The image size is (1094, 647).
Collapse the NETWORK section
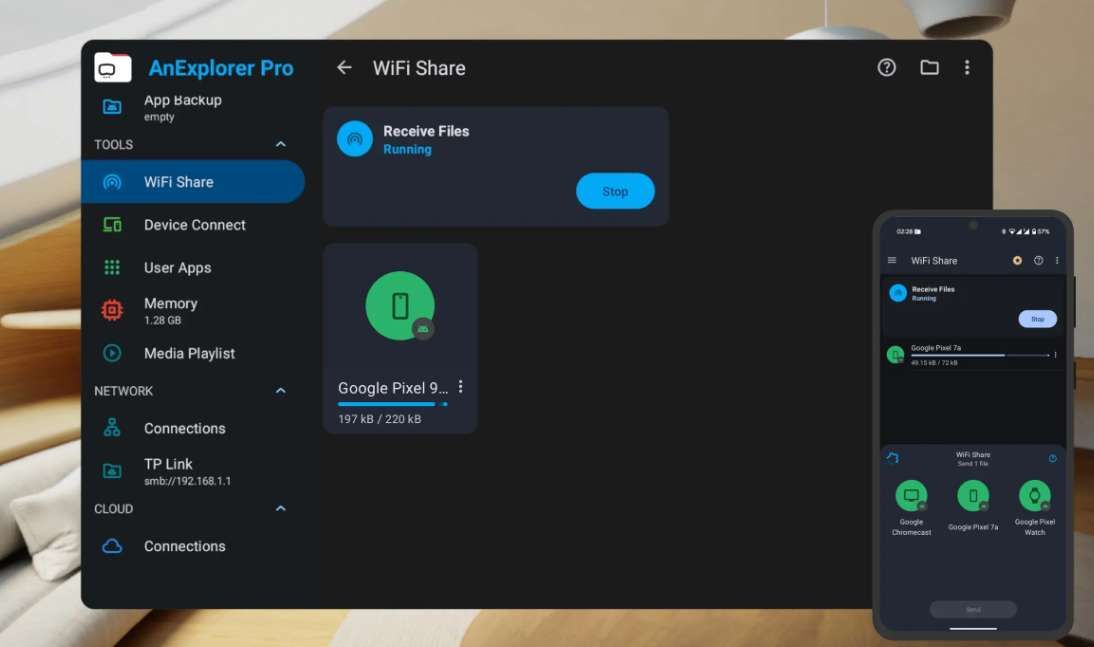pyautogui.click(x=280, y=391)
